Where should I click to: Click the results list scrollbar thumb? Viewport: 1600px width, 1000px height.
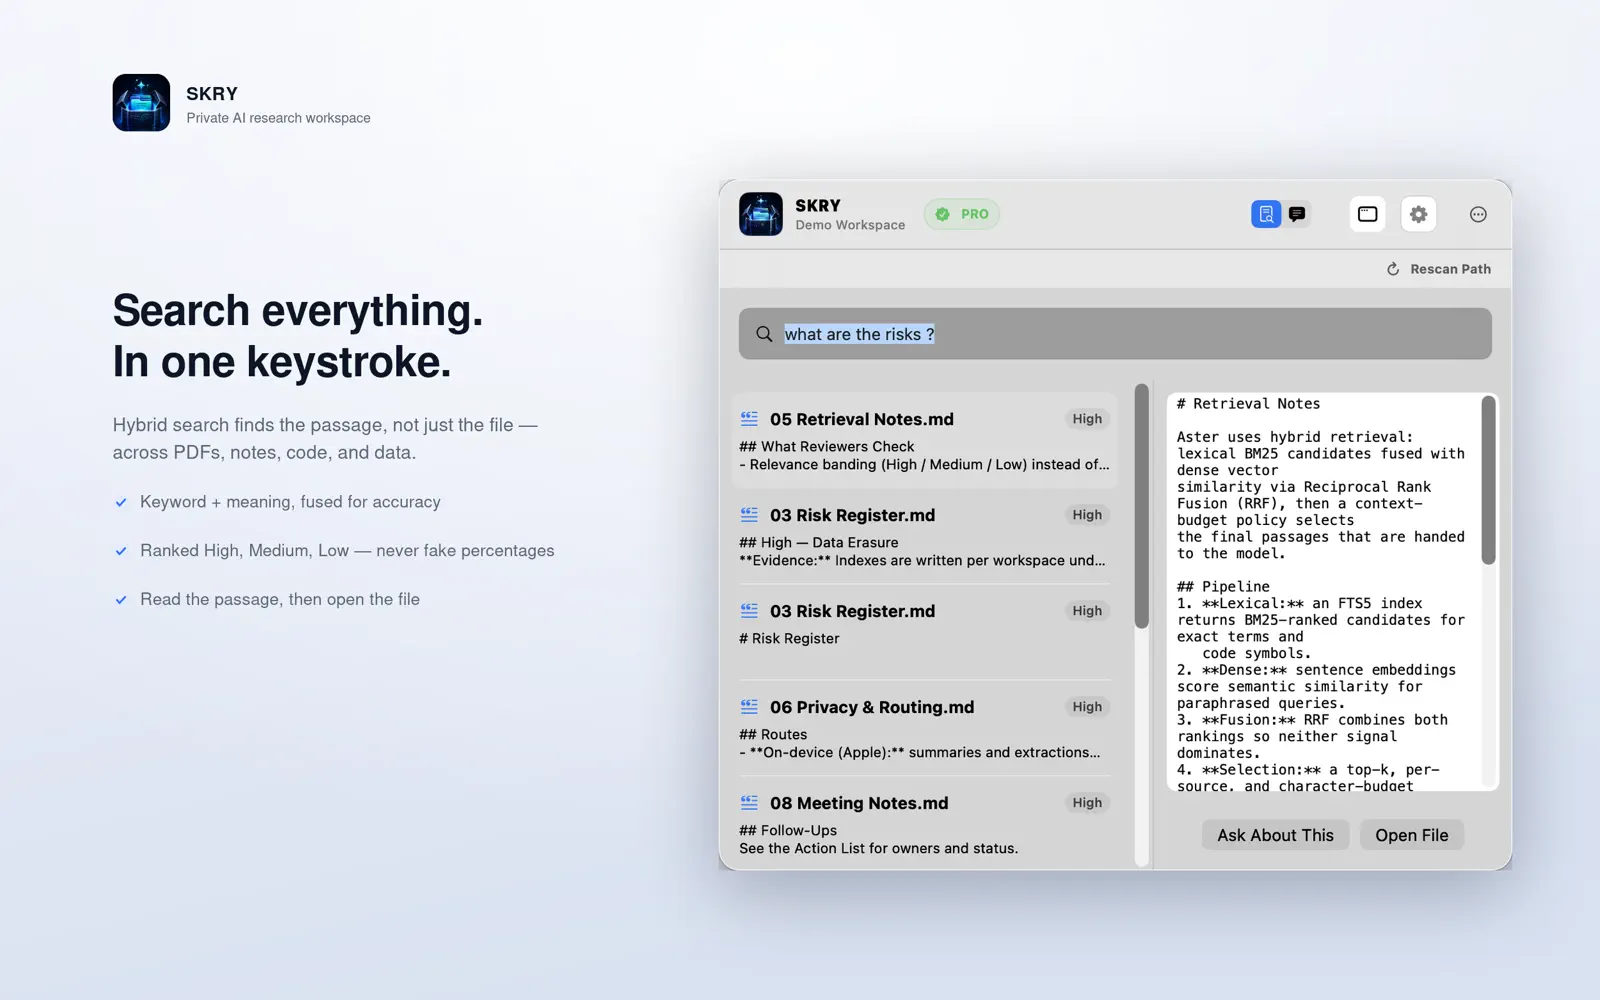(x=1141, y=506)
